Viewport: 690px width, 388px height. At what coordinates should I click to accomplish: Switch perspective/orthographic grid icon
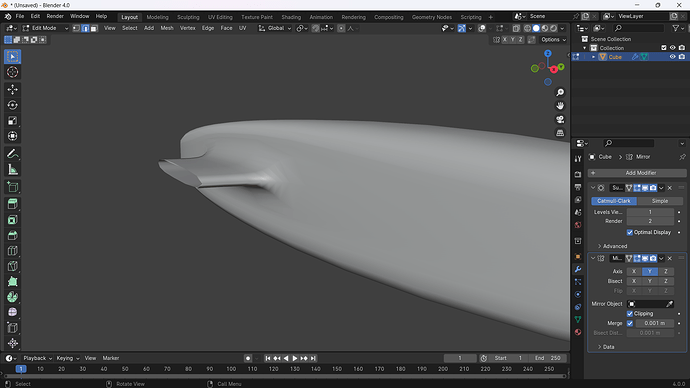560,133
